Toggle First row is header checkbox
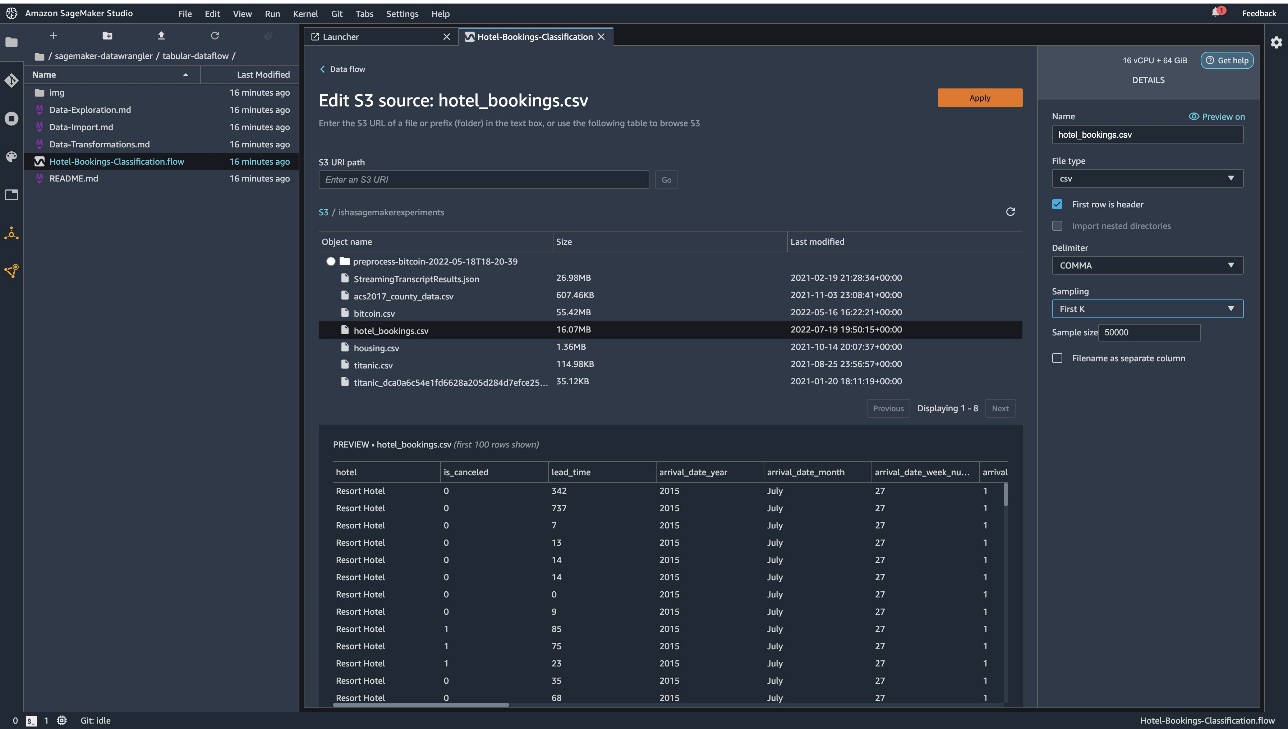The image size is (1288, 729). (x=1057, y=204)
